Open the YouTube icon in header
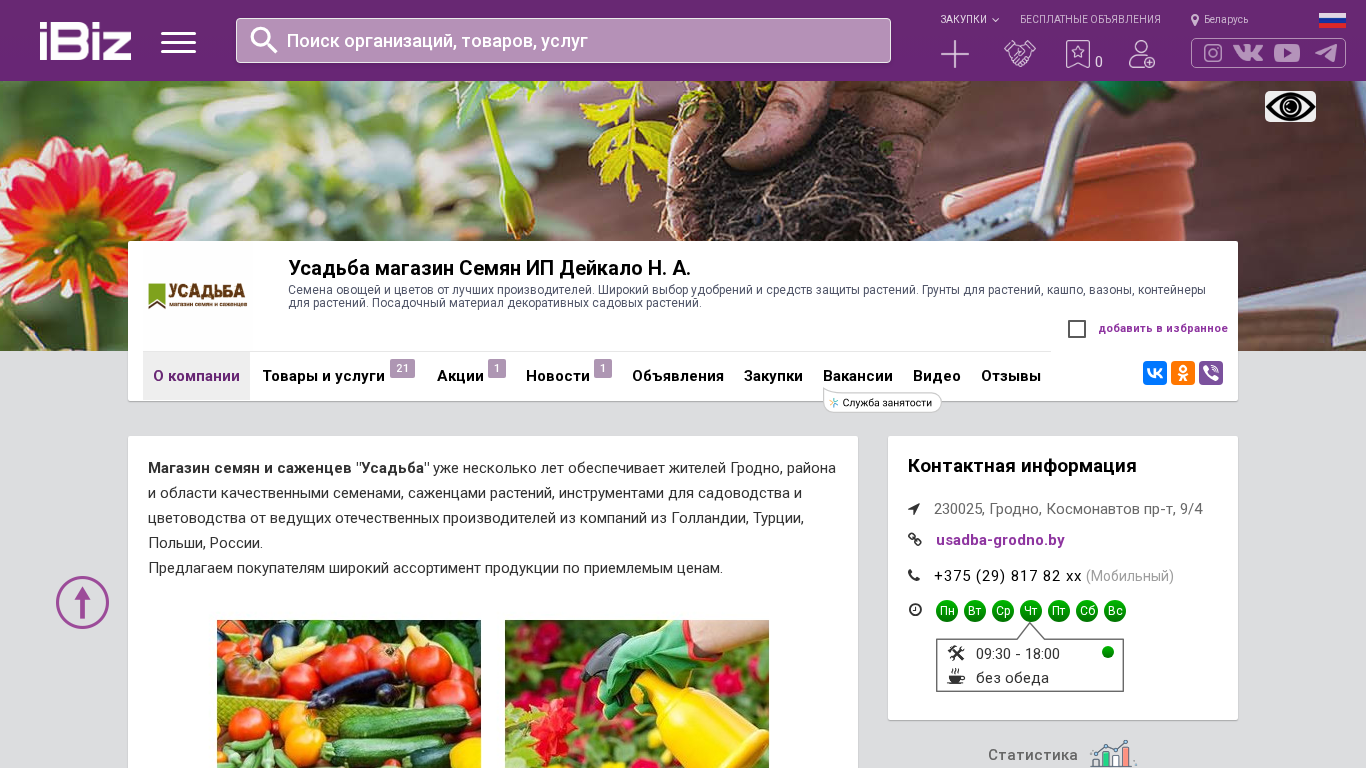The image size is (1366, 768). 1287,53
